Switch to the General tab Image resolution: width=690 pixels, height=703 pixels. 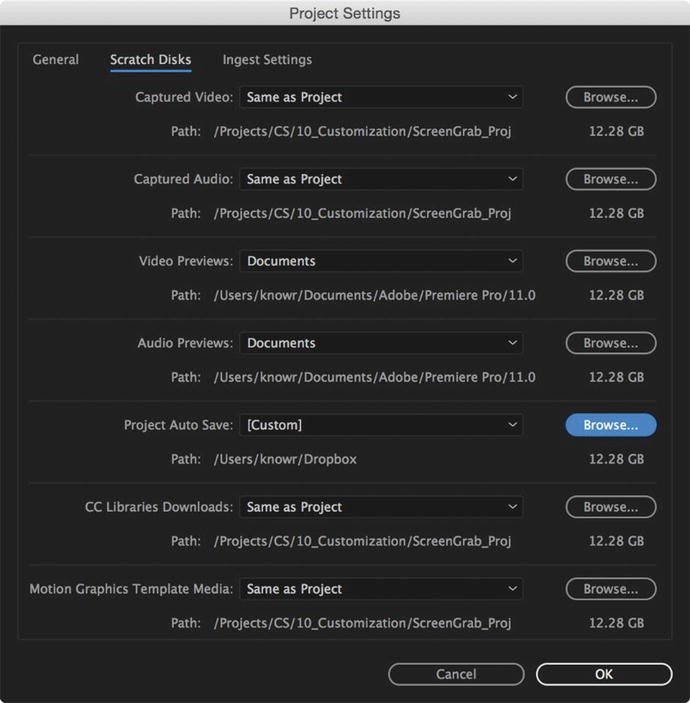pos(56,60)
